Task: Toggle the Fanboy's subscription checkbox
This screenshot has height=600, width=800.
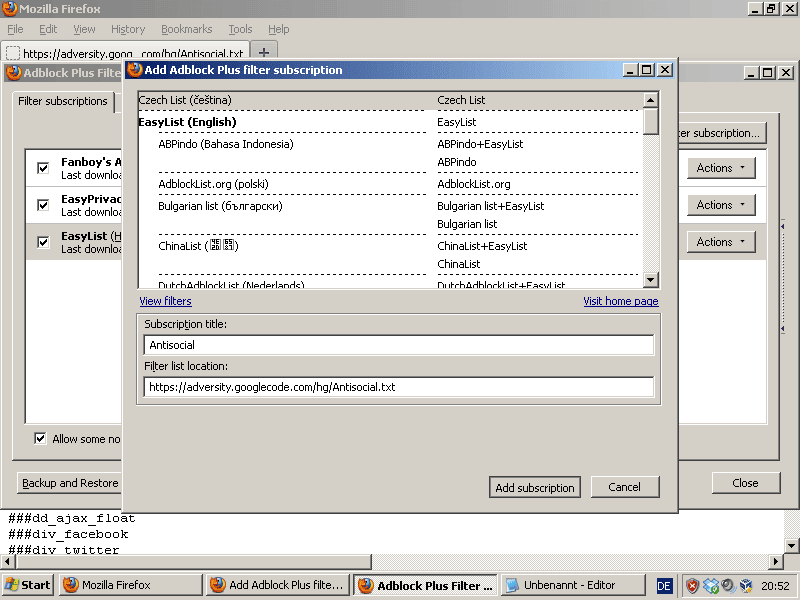Action: (x=43, y=168)
